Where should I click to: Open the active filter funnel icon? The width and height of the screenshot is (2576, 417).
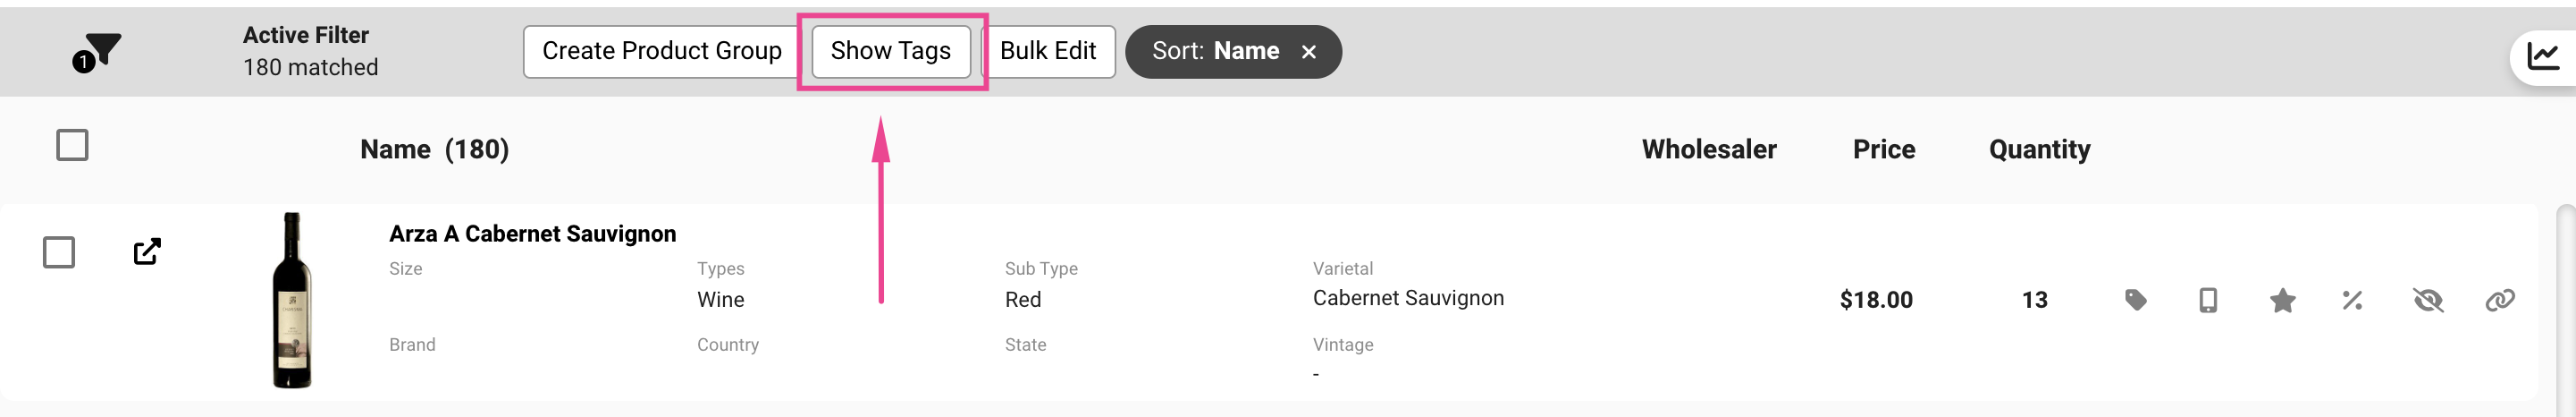(x=97, y=52)
